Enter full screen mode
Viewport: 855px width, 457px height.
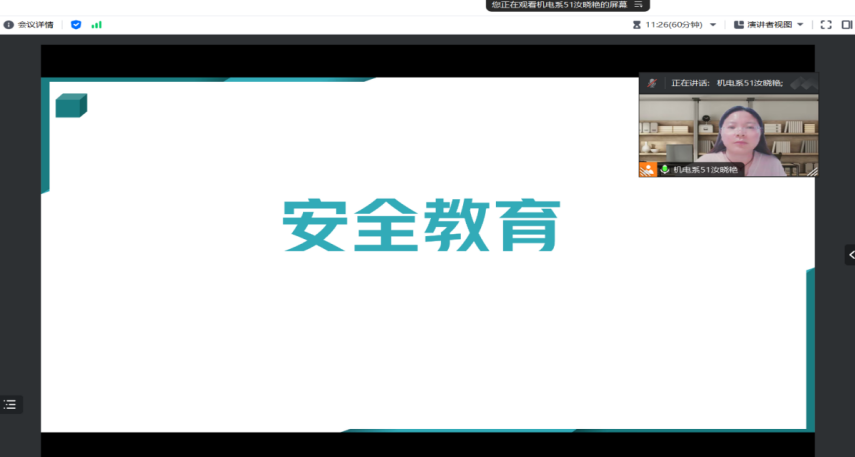tap(826, 24)
